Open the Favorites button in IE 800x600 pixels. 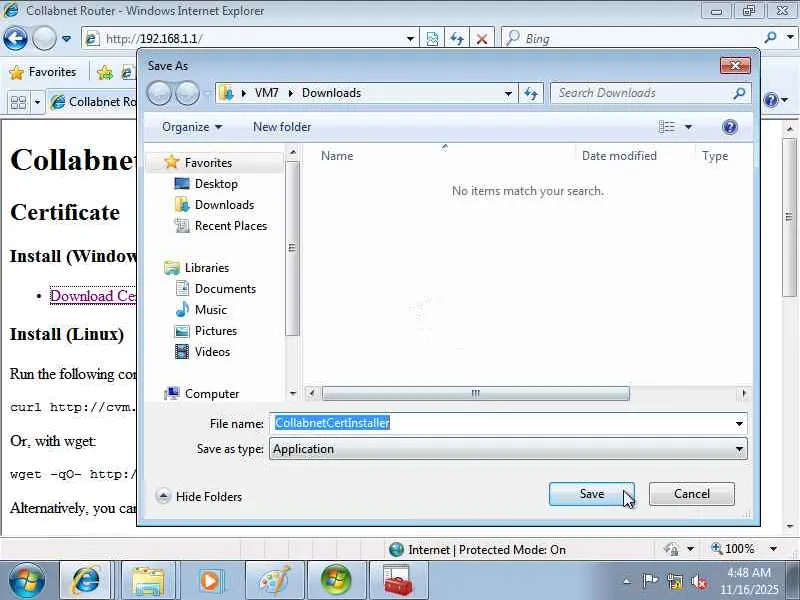pyautogui.click(x=43, y=72)
